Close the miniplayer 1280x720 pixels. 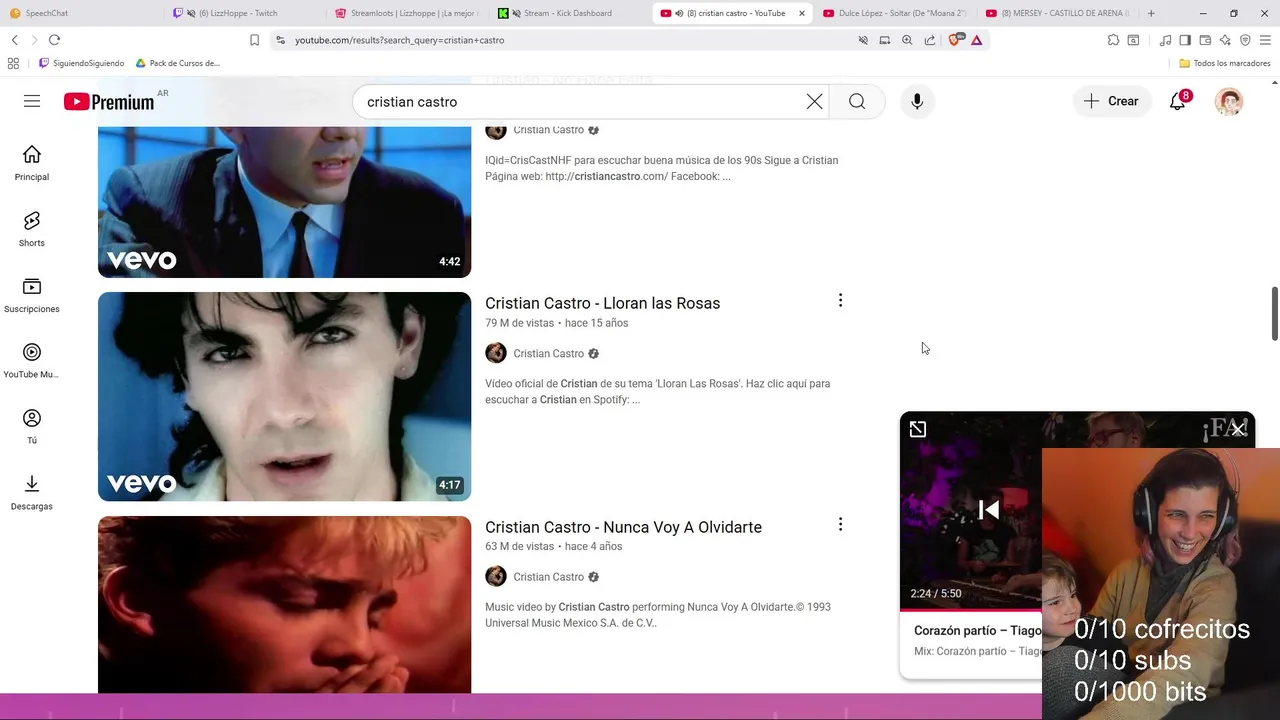click(1238, 429)
